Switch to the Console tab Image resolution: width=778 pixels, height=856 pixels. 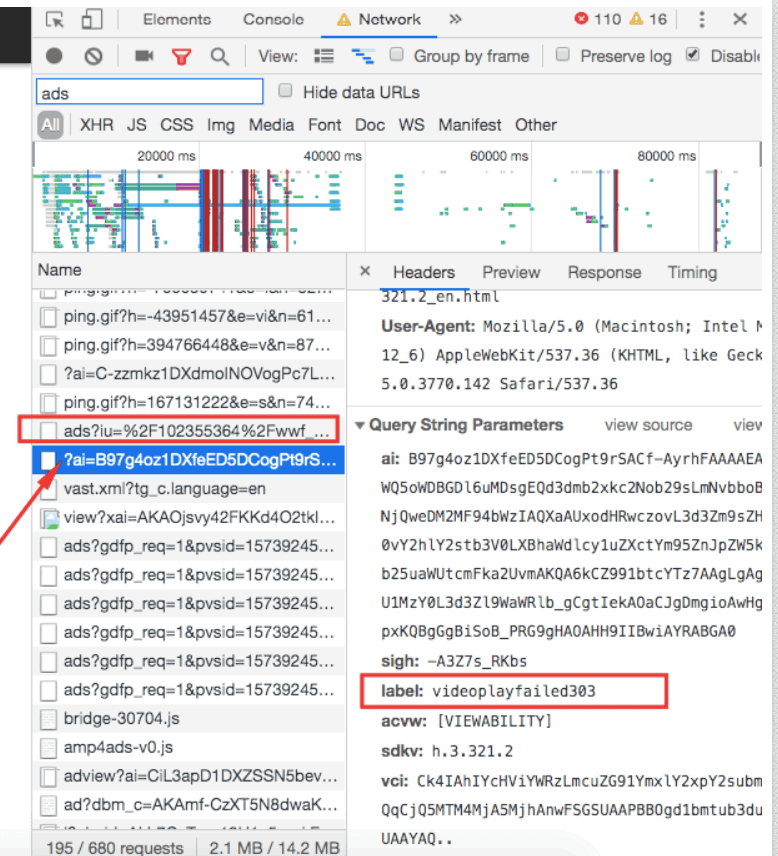coord(273,19)
